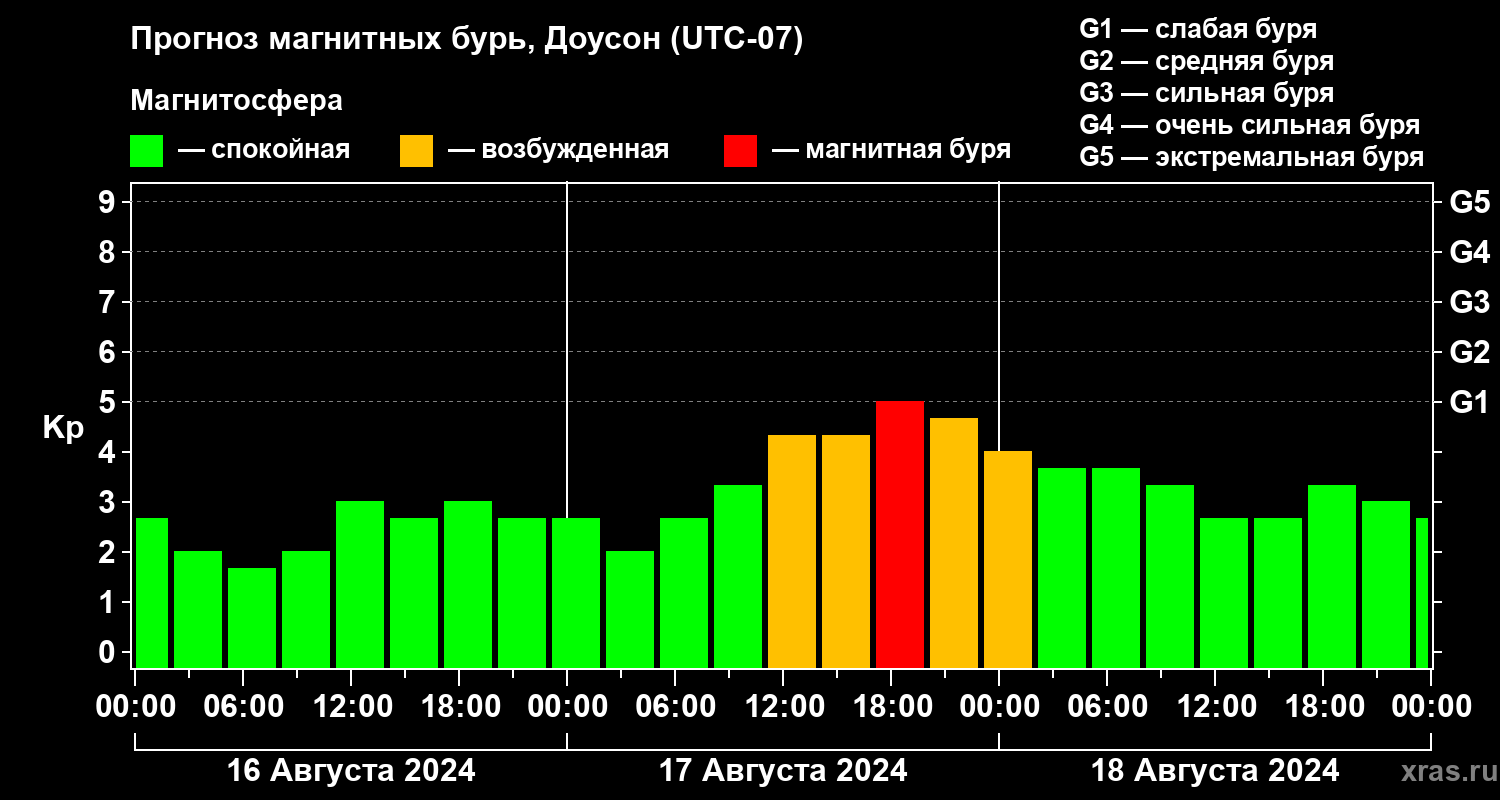The width and height of the screenshot is (1500, 800).
Task: Select the chart title 'Прогноз магнитных бурь, Доусон (UTC-07)'
Action: [467, 41]
